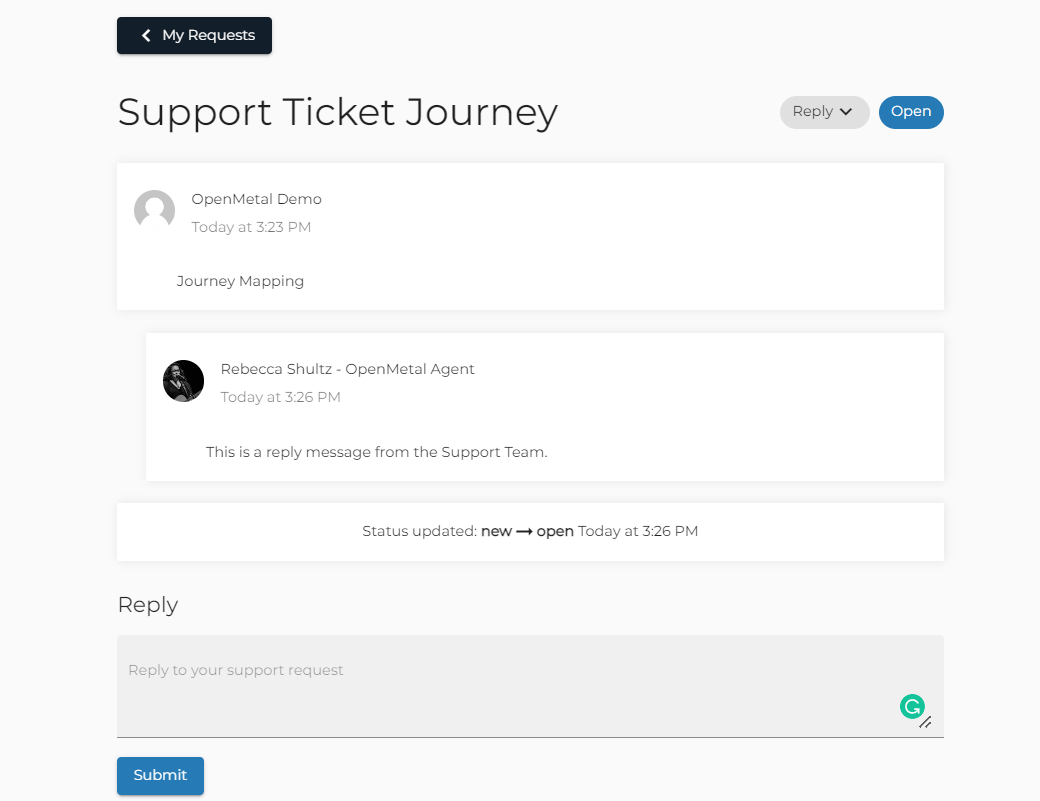Click the Today at 3:23 PM timestamp
1040x801 pixels.
click(x=251, y=227)
